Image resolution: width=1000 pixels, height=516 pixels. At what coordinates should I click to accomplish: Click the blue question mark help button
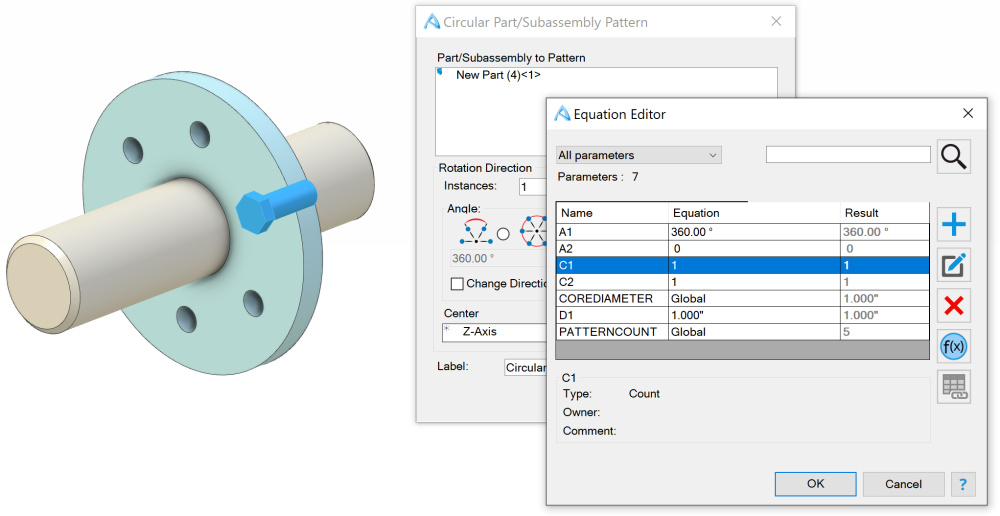click(963, 484)
